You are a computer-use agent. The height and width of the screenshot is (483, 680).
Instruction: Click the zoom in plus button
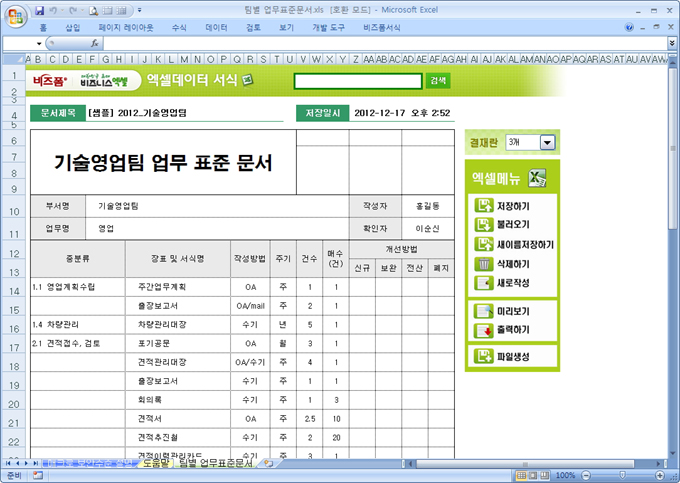tap(660, 475)
